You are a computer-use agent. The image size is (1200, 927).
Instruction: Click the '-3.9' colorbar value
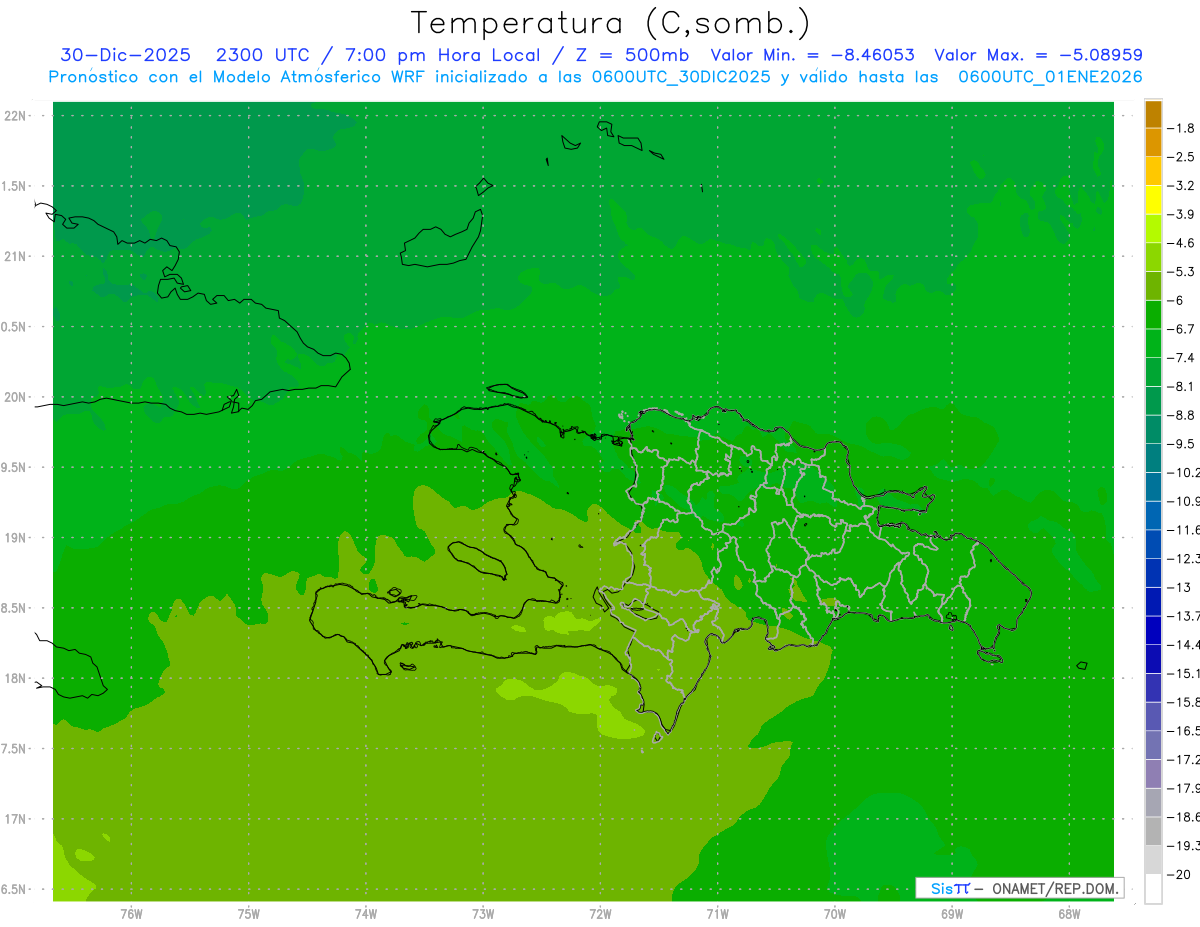pos(1182,214)
